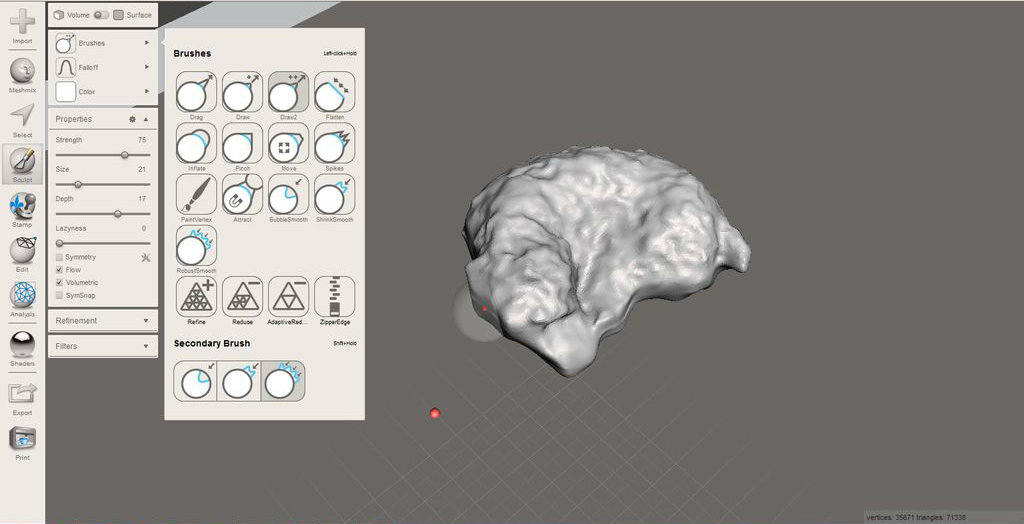The height and width of the screenshot is (524, 1024).
Task: Select the Move brush
Action: [288, 143]
